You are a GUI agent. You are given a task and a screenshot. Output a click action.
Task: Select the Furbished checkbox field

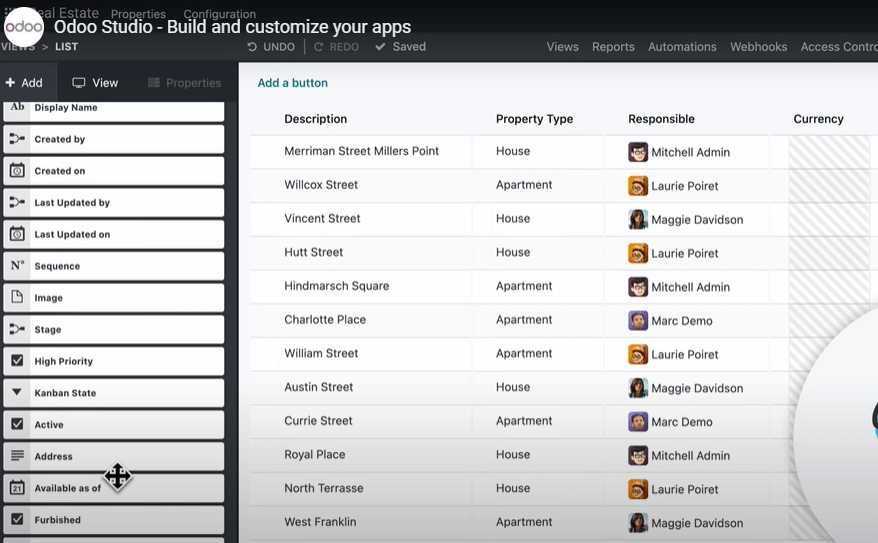click(114, 519)
